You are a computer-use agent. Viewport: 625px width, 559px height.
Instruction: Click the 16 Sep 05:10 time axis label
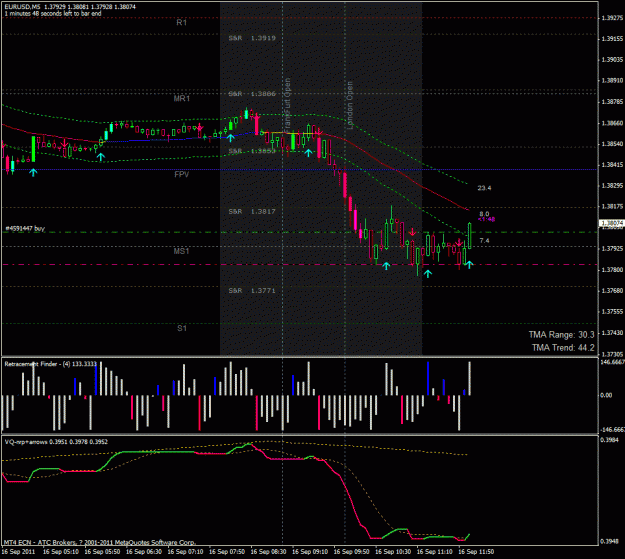(61, 552)
